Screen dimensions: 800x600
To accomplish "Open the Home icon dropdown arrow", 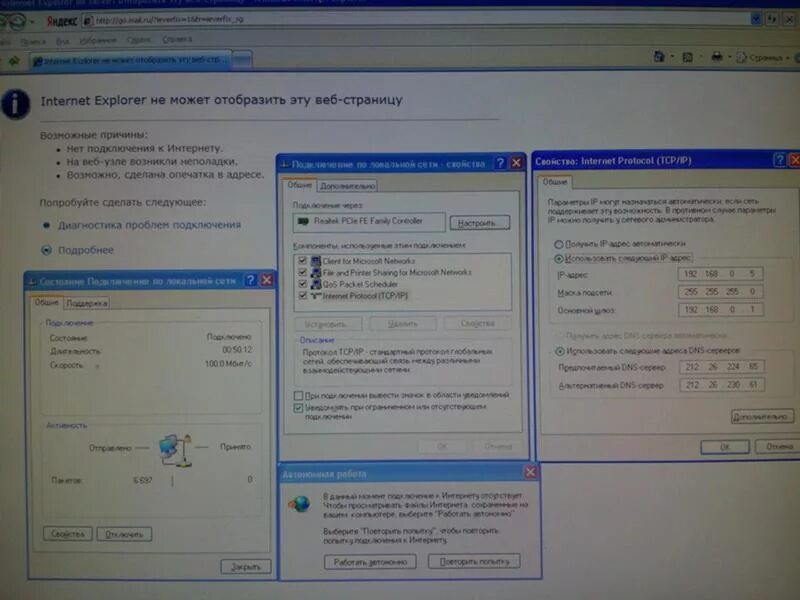I will 672,57.
